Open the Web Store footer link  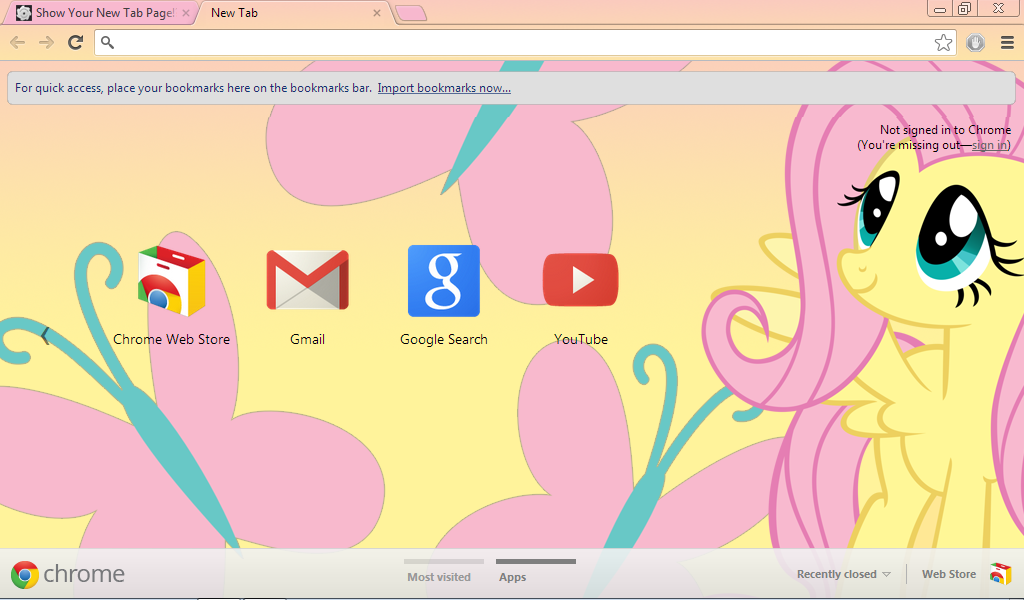pos(949,574)
